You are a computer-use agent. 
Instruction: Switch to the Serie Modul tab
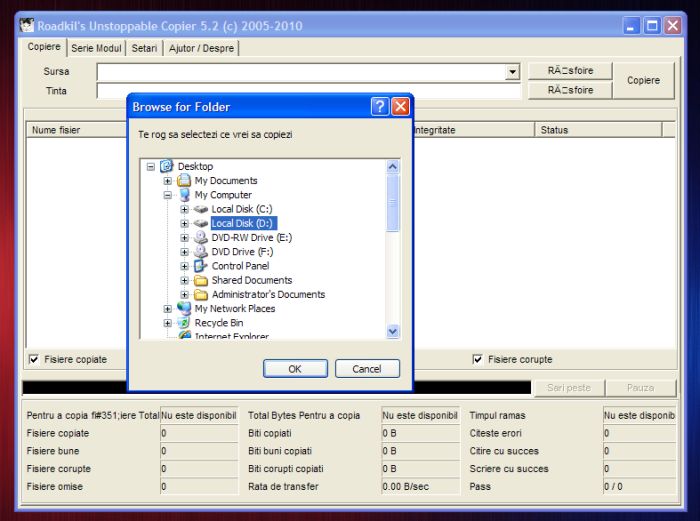(x=96, y=48)
